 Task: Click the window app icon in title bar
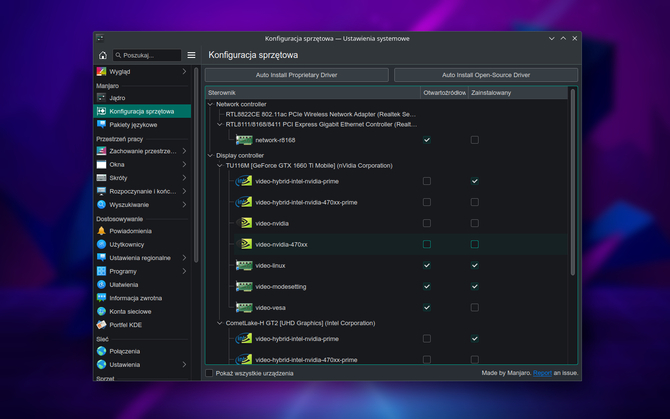[100, 38]
